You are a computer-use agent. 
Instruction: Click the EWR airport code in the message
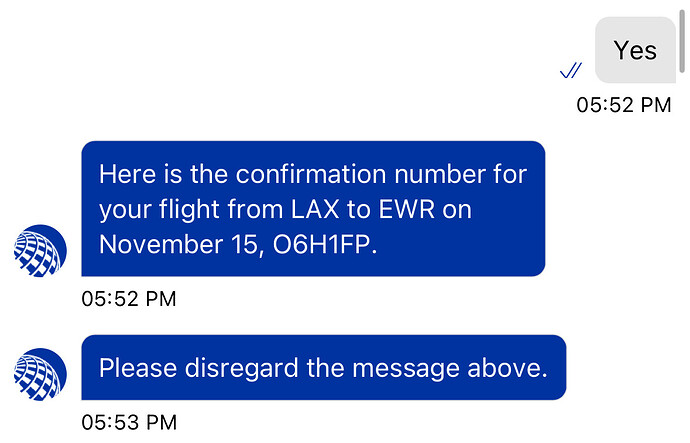point(407,209)
